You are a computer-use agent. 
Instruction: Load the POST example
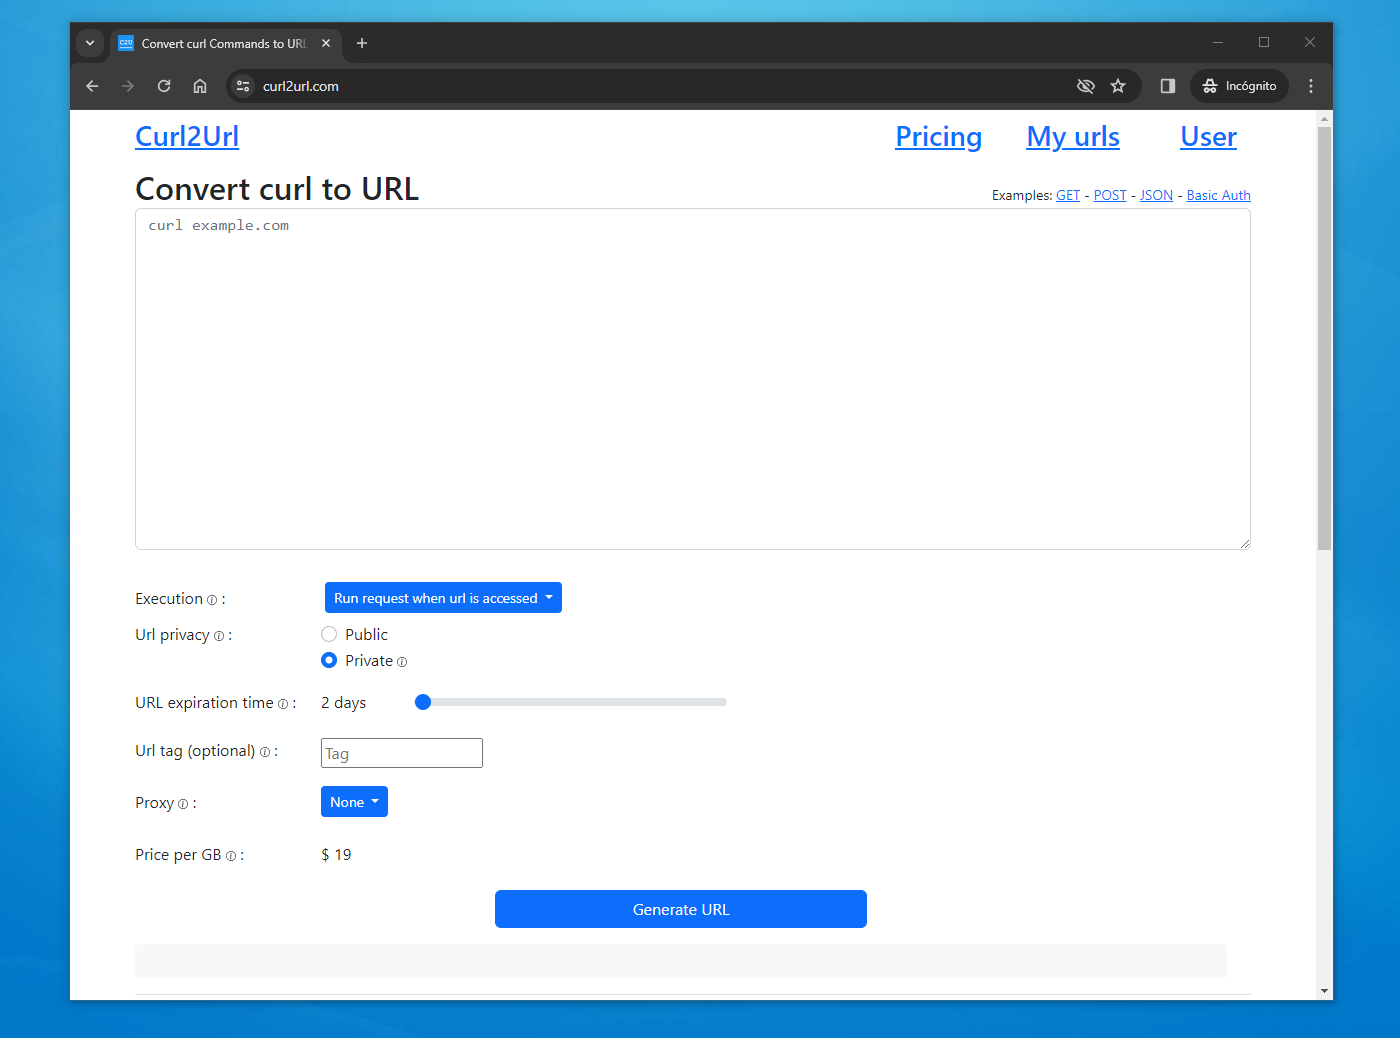point(1110,195)
